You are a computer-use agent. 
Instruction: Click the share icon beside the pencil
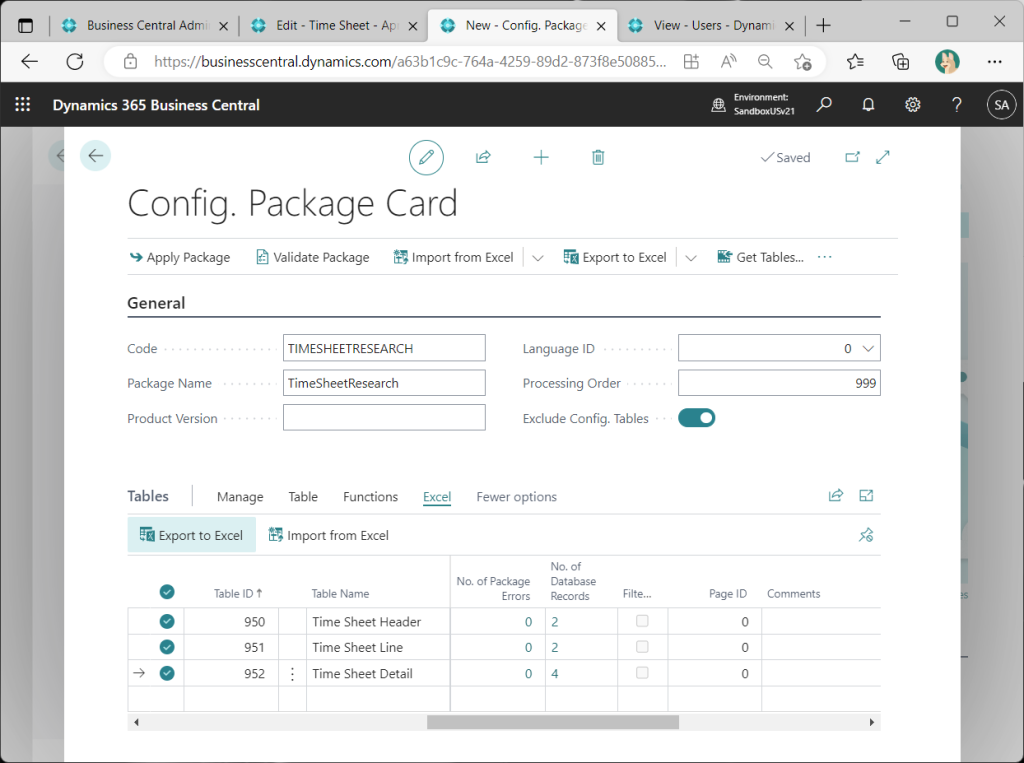coord(483,157)
